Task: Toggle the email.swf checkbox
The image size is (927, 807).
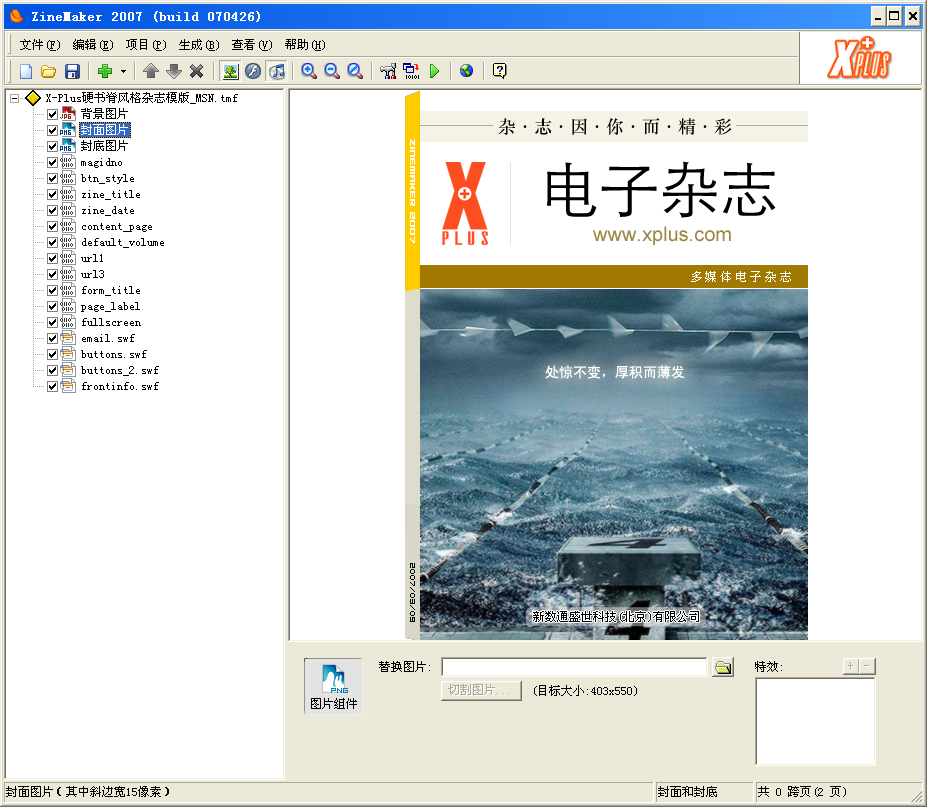Action: click(x=53, y=338)
